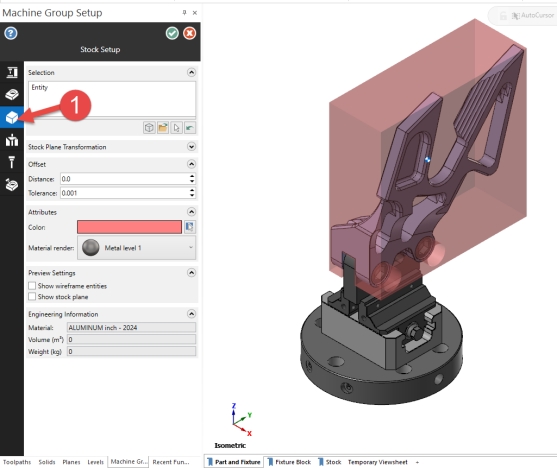Open the Fixture Block viewsheet
This screenshot has height=468, width=557.
289,462
